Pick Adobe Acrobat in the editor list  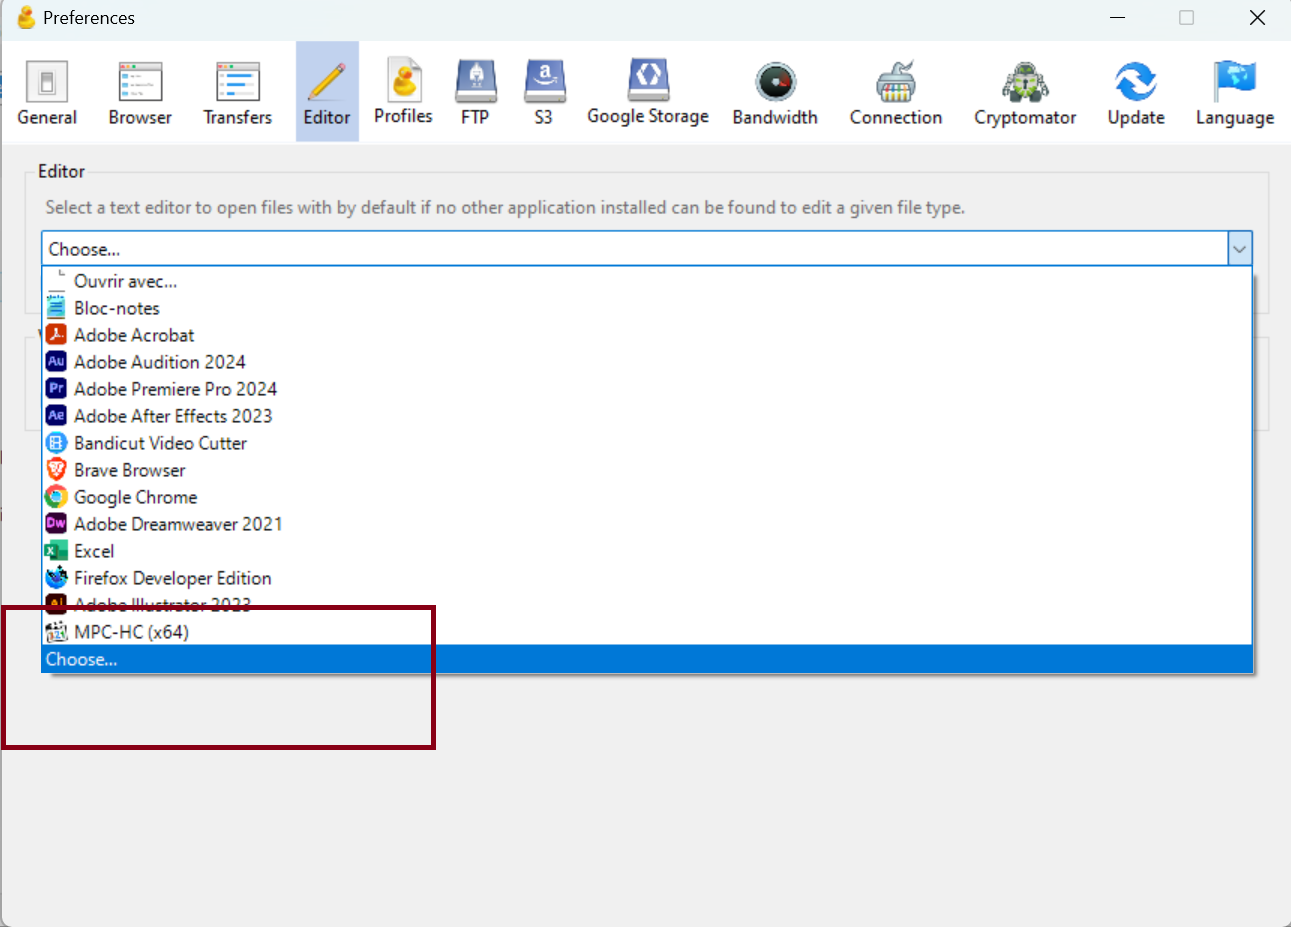[647, 335]
